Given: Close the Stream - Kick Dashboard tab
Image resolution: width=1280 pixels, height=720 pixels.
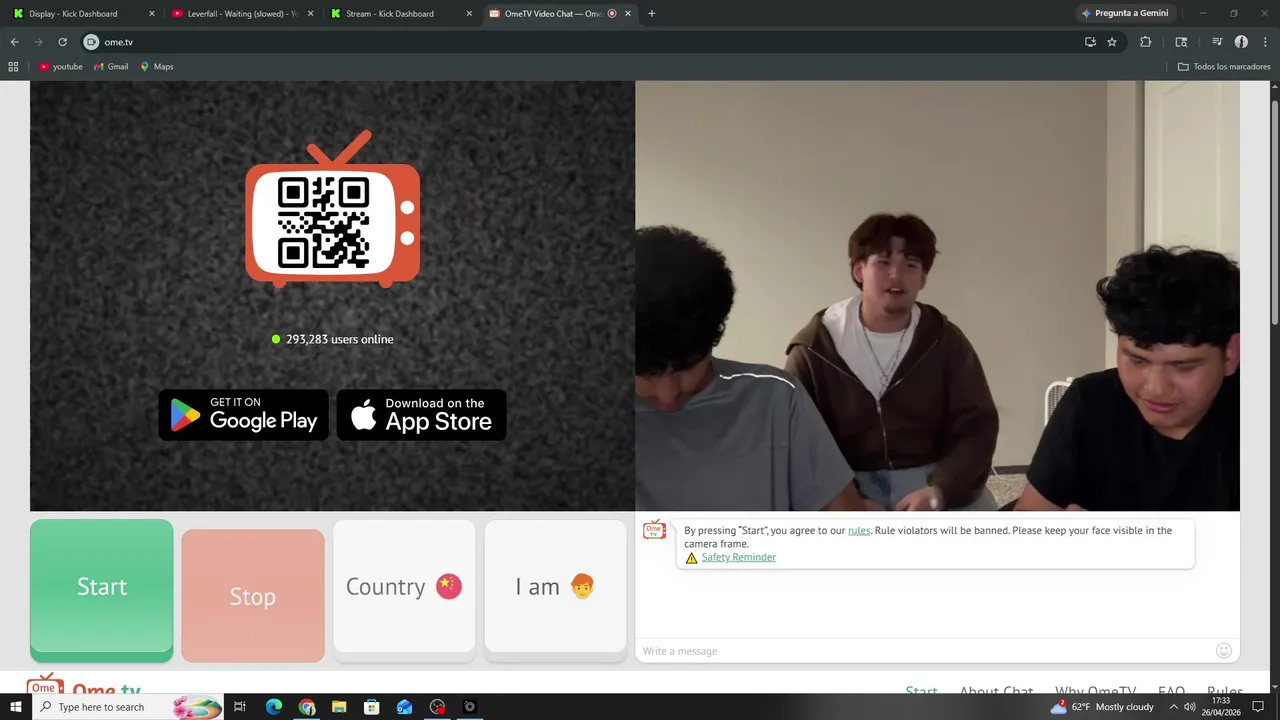Looking at the screenshot, I should [x=469, y=14].
